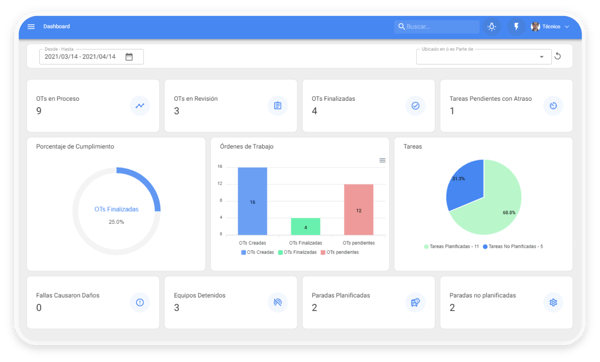Image resolution: width=600 pixels, height=362 pixels.
Task: Open the Órdenes de Trabajo chart menu
Action: 382,160
